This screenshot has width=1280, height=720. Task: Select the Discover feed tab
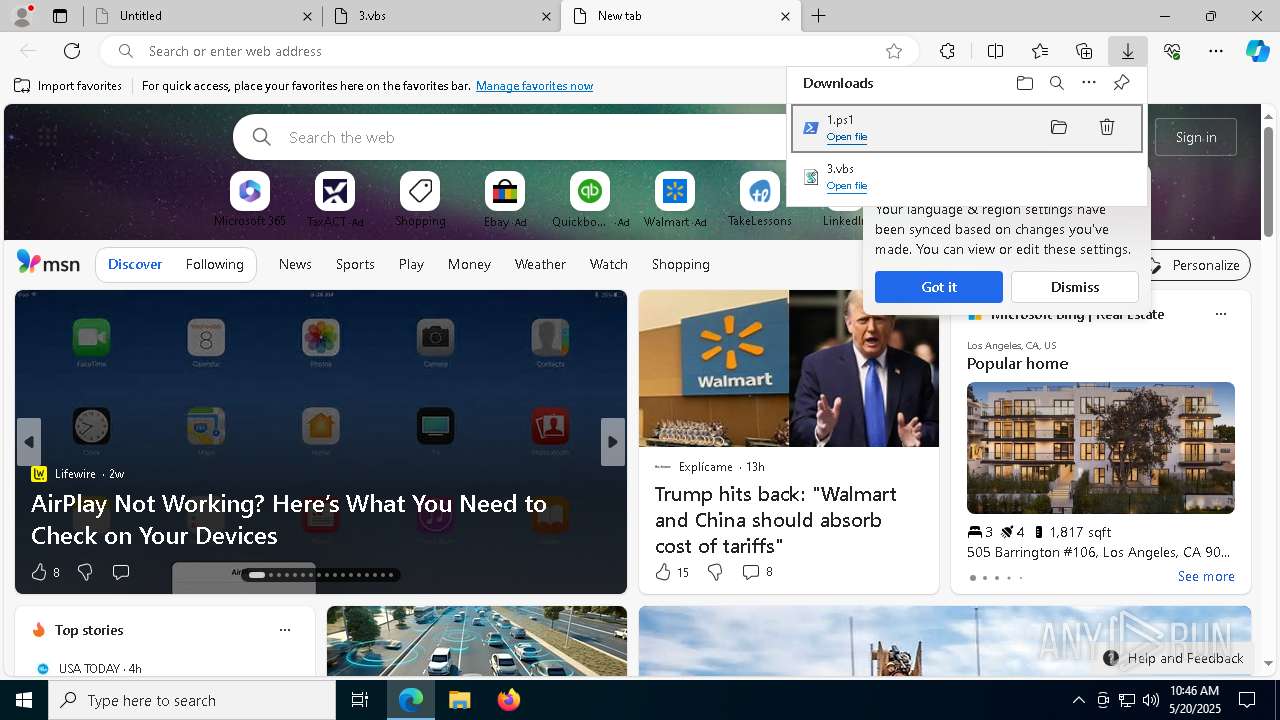135,264
